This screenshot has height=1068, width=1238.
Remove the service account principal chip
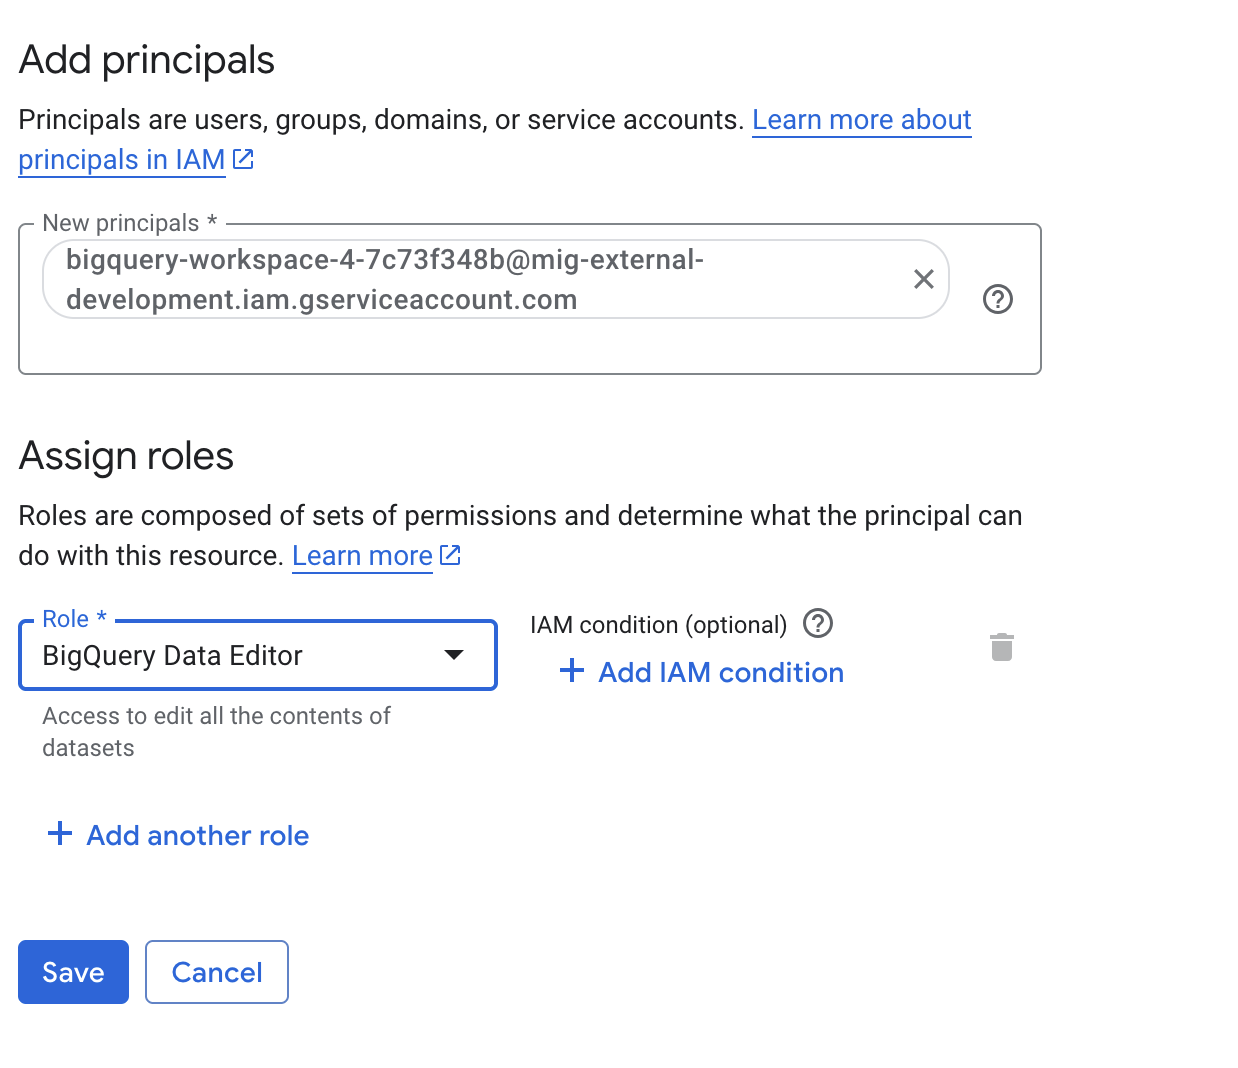[x=923, y=279]
